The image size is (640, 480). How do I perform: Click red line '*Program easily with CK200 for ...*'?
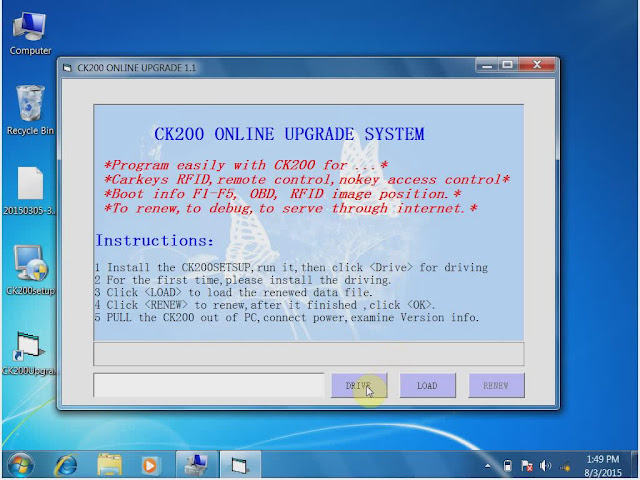point(246,165)
